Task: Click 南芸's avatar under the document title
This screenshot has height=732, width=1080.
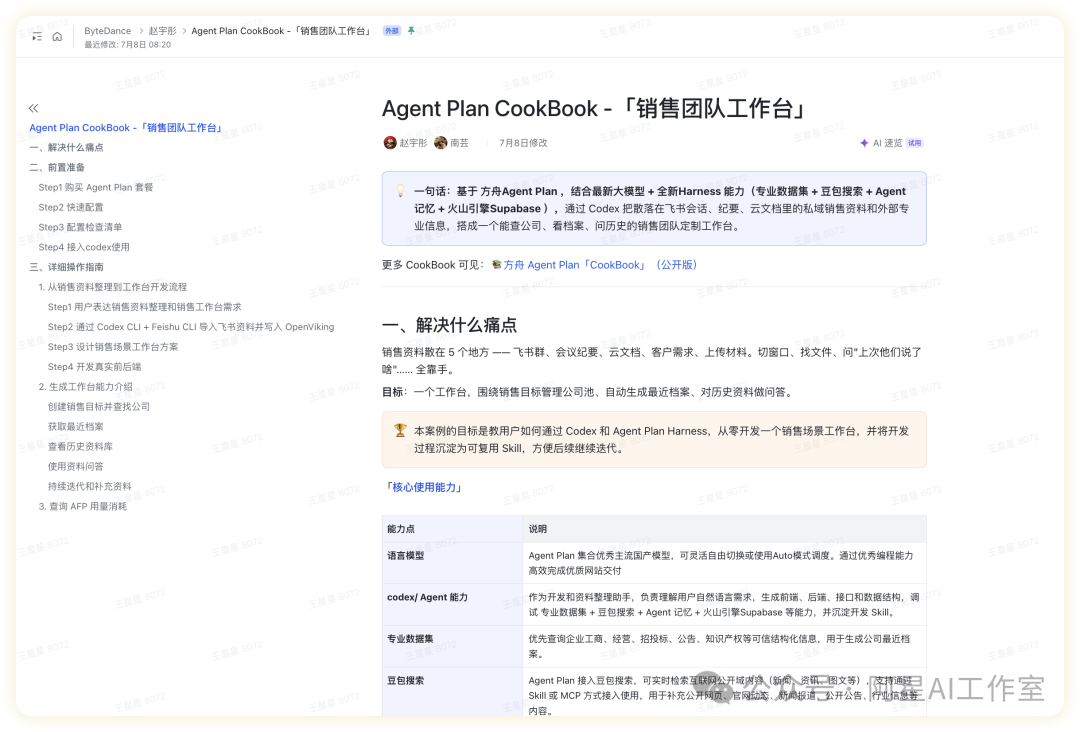Action: (441, 143)
